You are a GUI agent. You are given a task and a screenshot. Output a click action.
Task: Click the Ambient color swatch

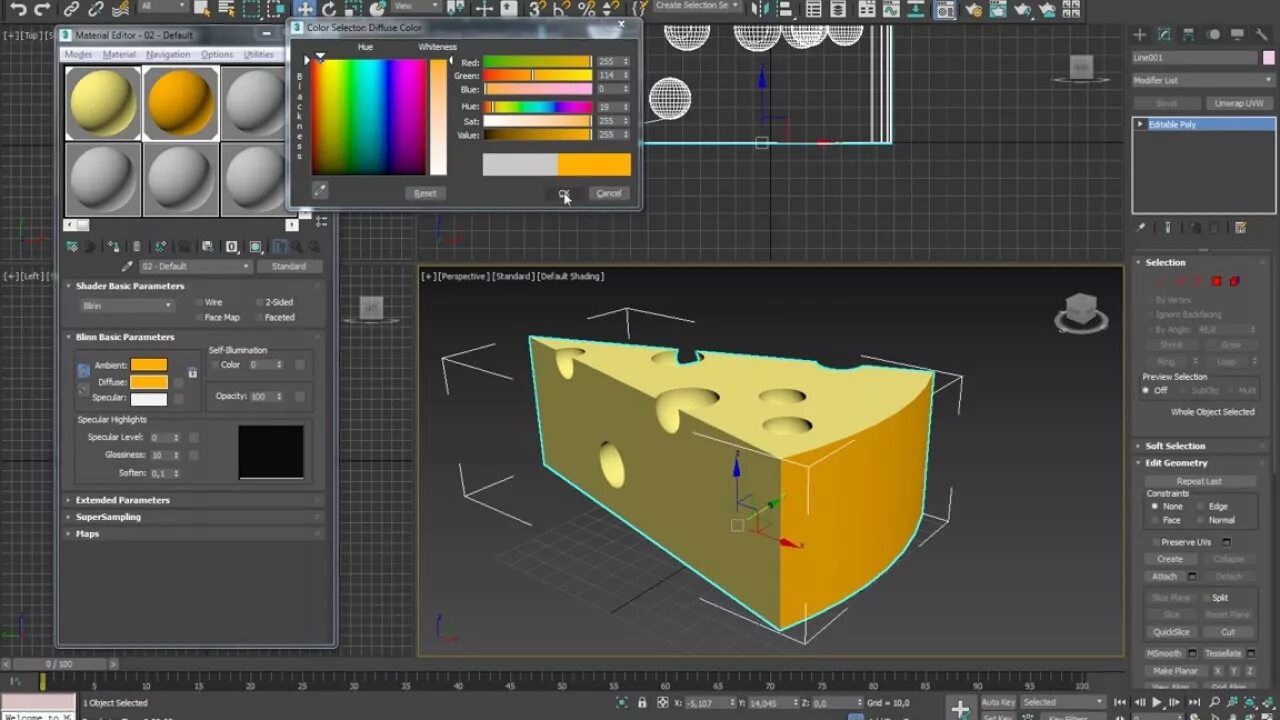click(x=149, y=365)
